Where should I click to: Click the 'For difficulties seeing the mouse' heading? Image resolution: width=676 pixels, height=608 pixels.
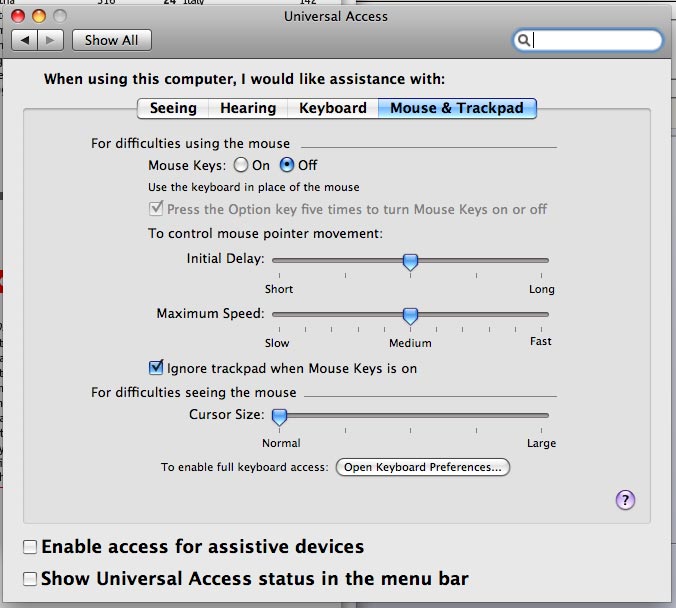(x=194, y=392)
